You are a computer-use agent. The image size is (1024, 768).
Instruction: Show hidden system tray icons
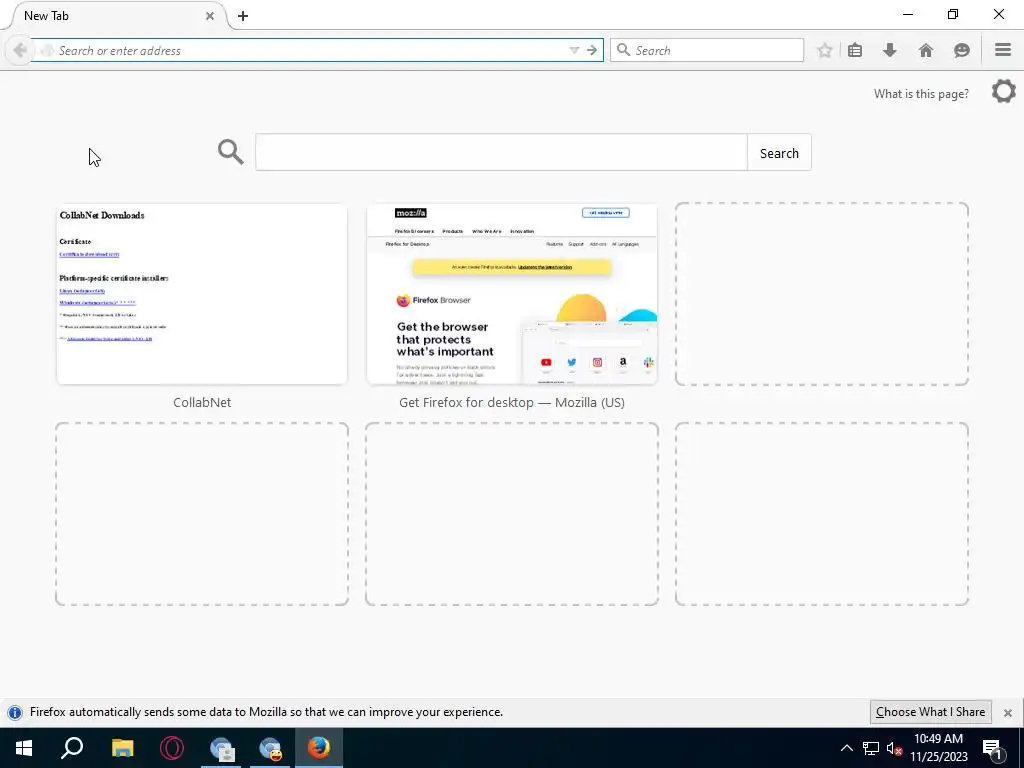pyautogui.click(x=846, y=748)
